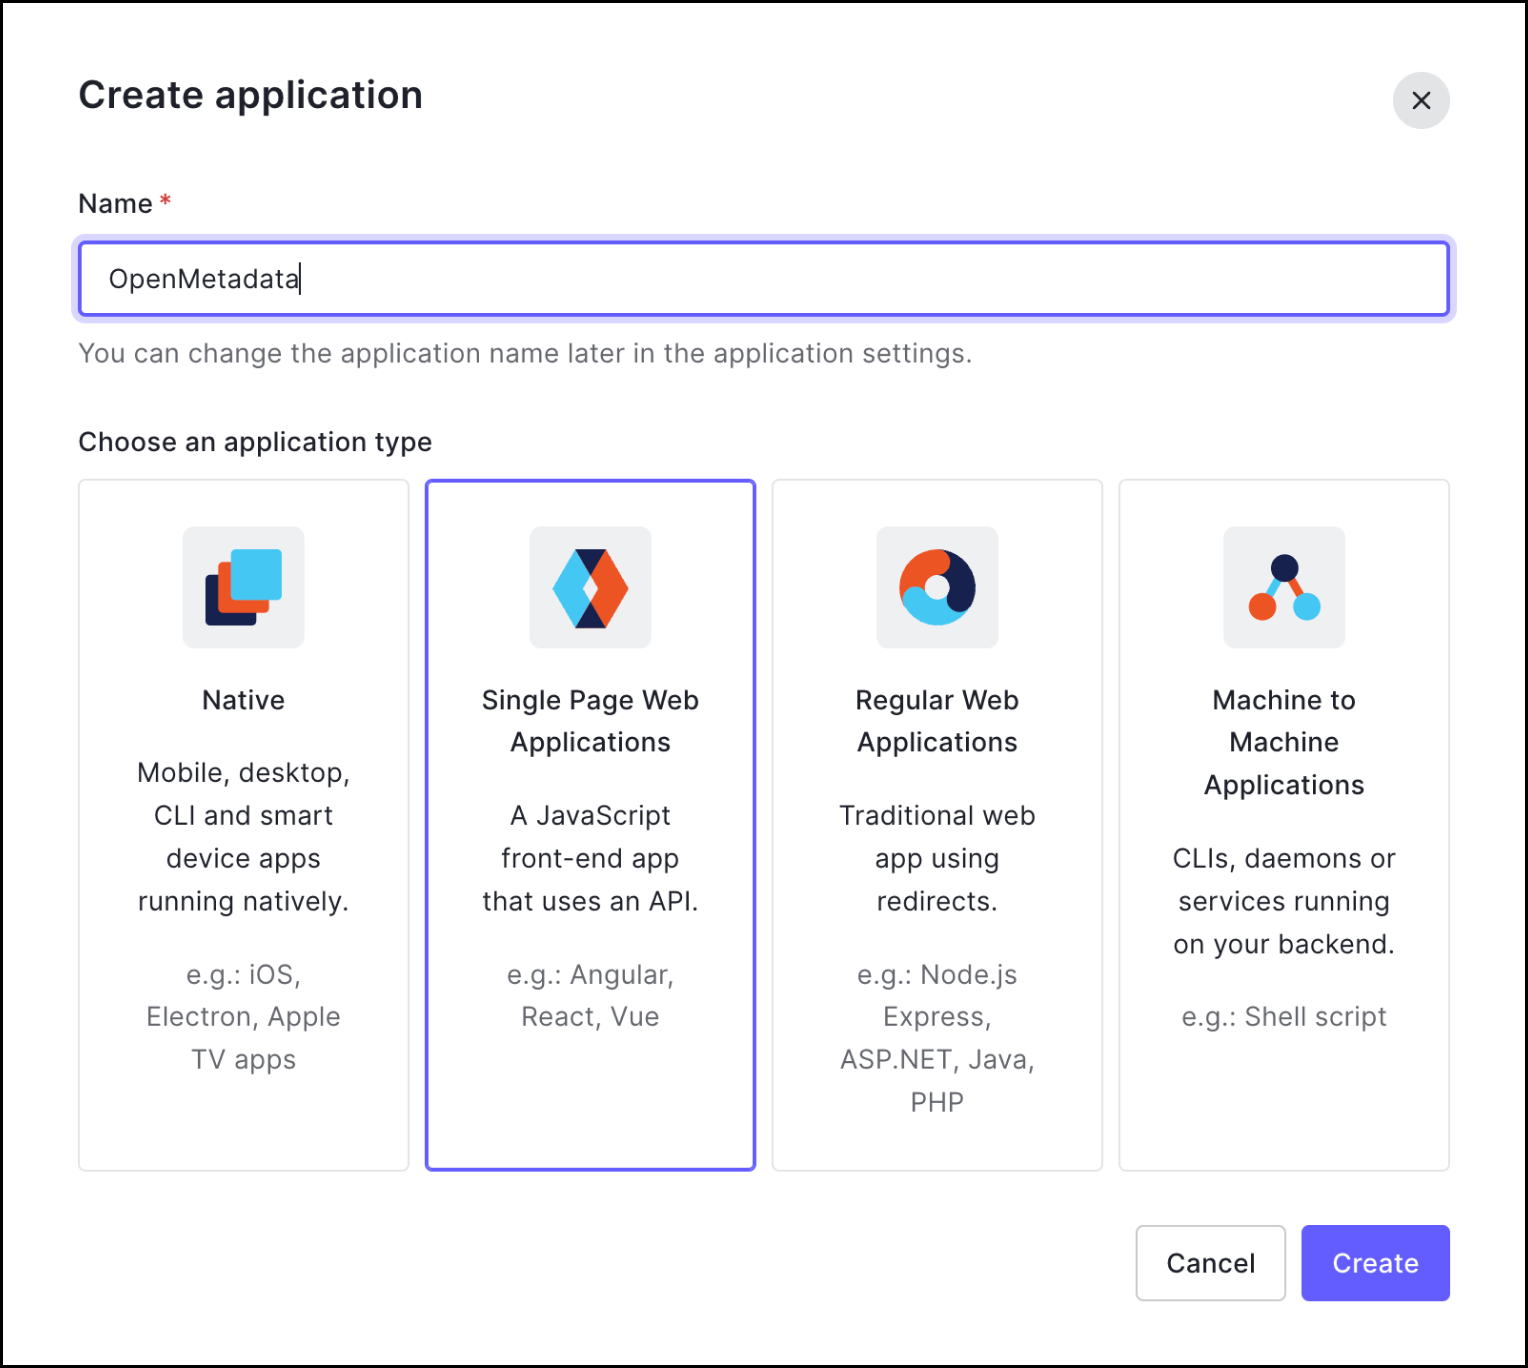Click the OpenMetadata name field
The width and height of the screenshot is (1528, 1368).
(x=763, y=279)
